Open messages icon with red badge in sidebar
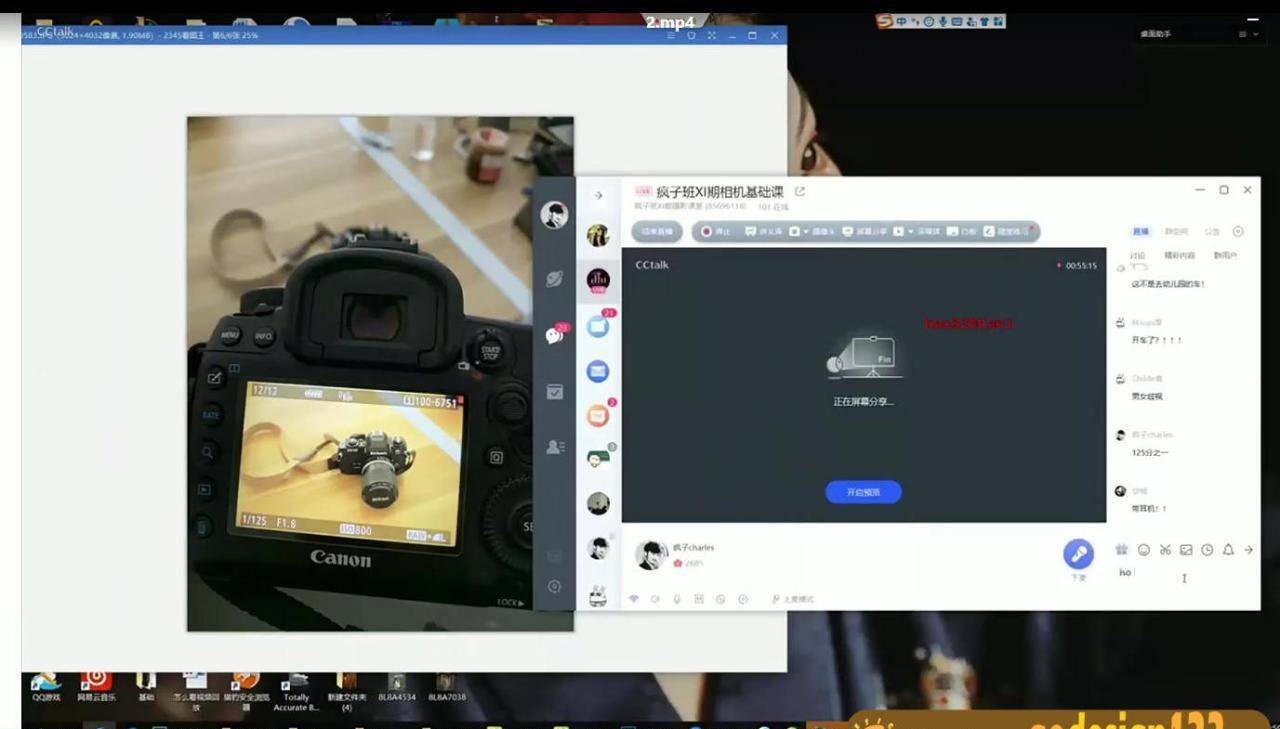 coord(555,335)
